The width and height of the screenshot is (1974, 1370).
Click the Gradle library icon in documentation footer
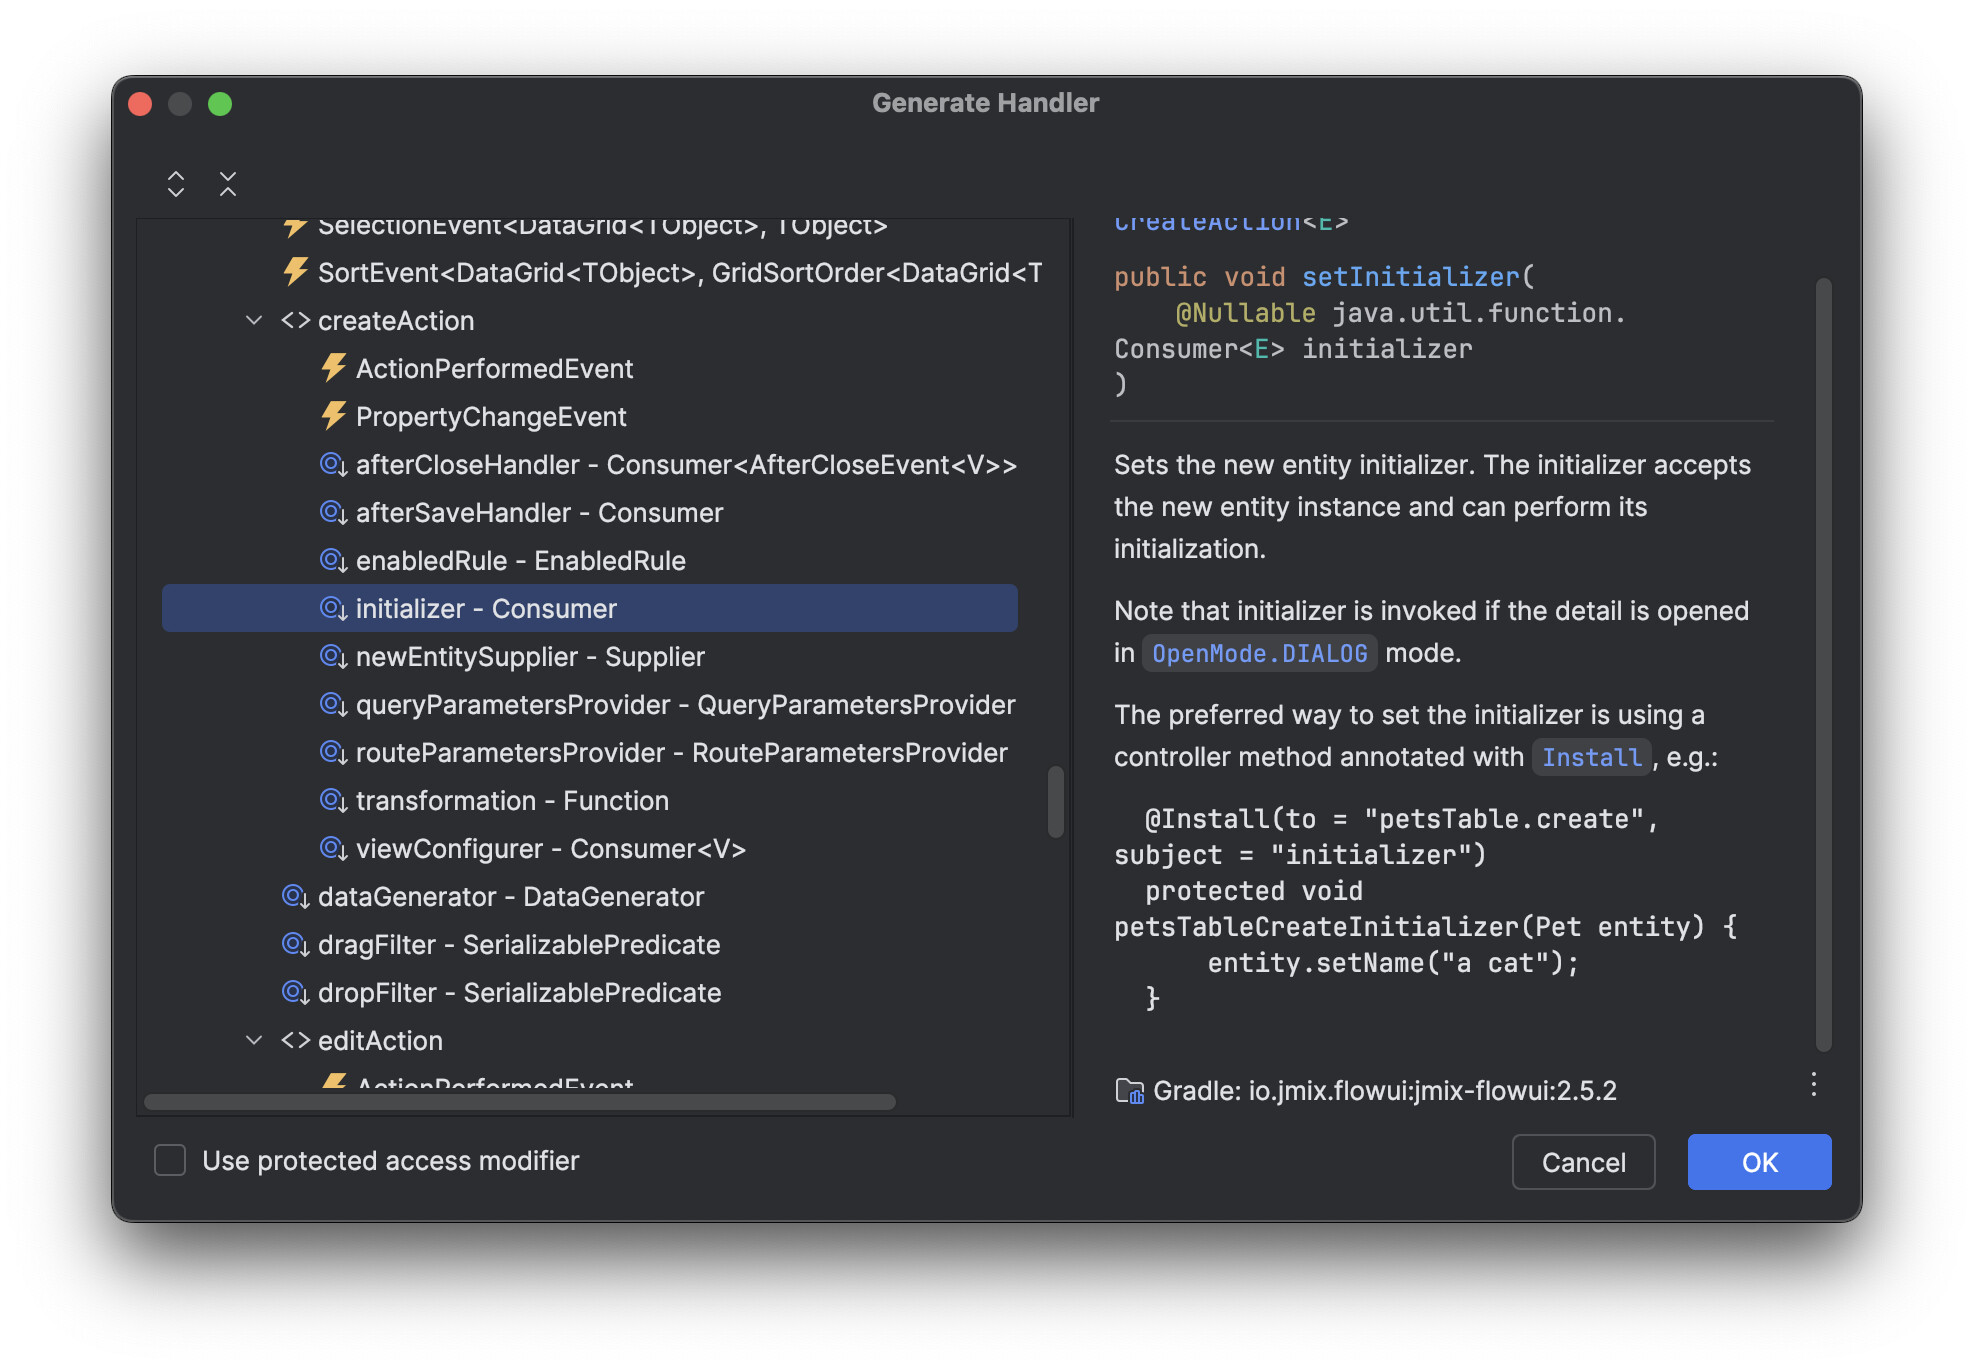point(1130,1091)
